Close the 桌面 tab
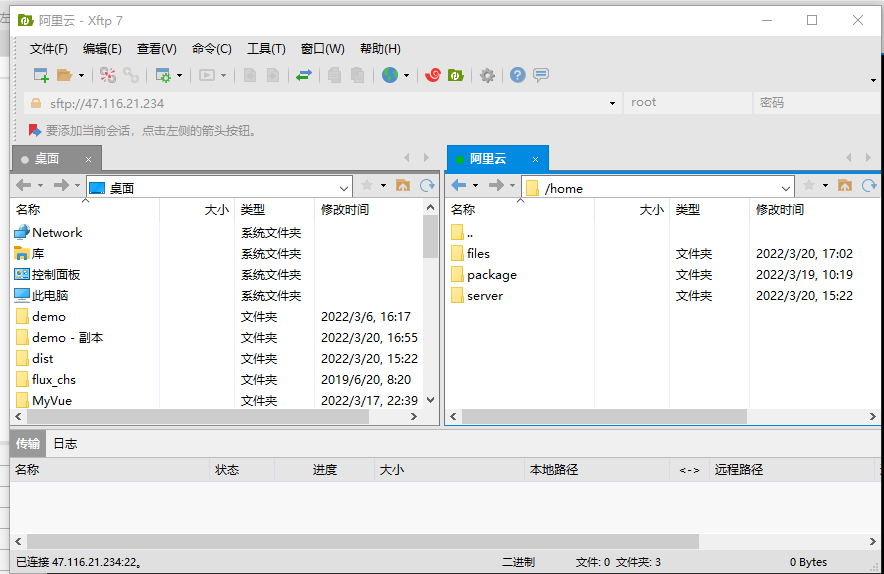884x574 pixels. [x=89, y=160]
